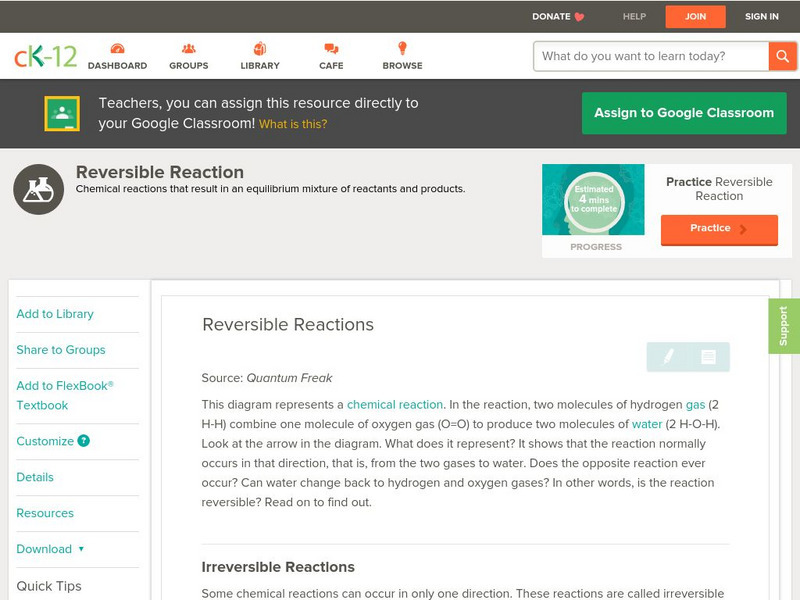The height and width of the screenshot is (600, 800).
Task: Click the 'Irreversible Reactions' heading
Action: [x=278, y=567]
